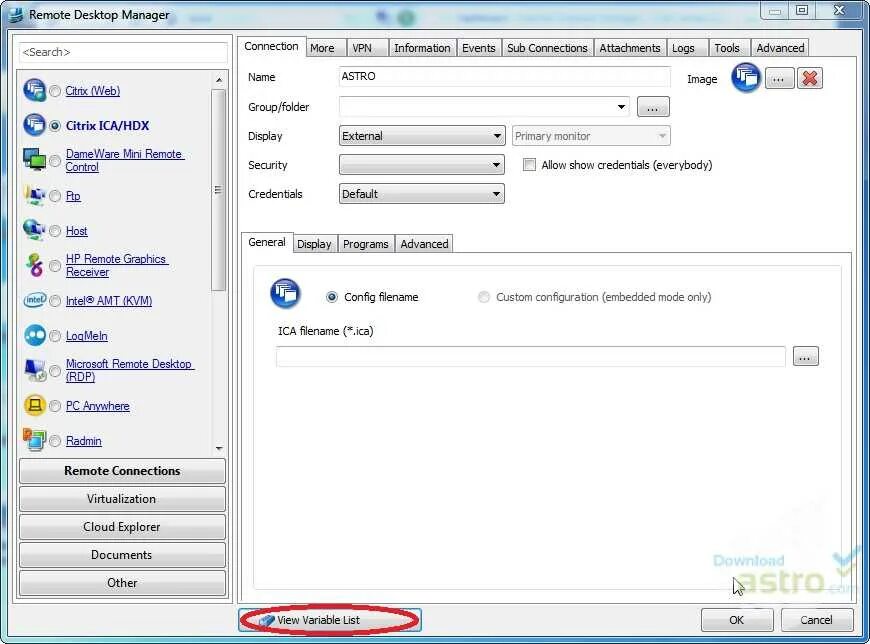Click the Remote Desktop Manager title icon
This screenshot has width=870, height=644.
(x=16, y=14)
